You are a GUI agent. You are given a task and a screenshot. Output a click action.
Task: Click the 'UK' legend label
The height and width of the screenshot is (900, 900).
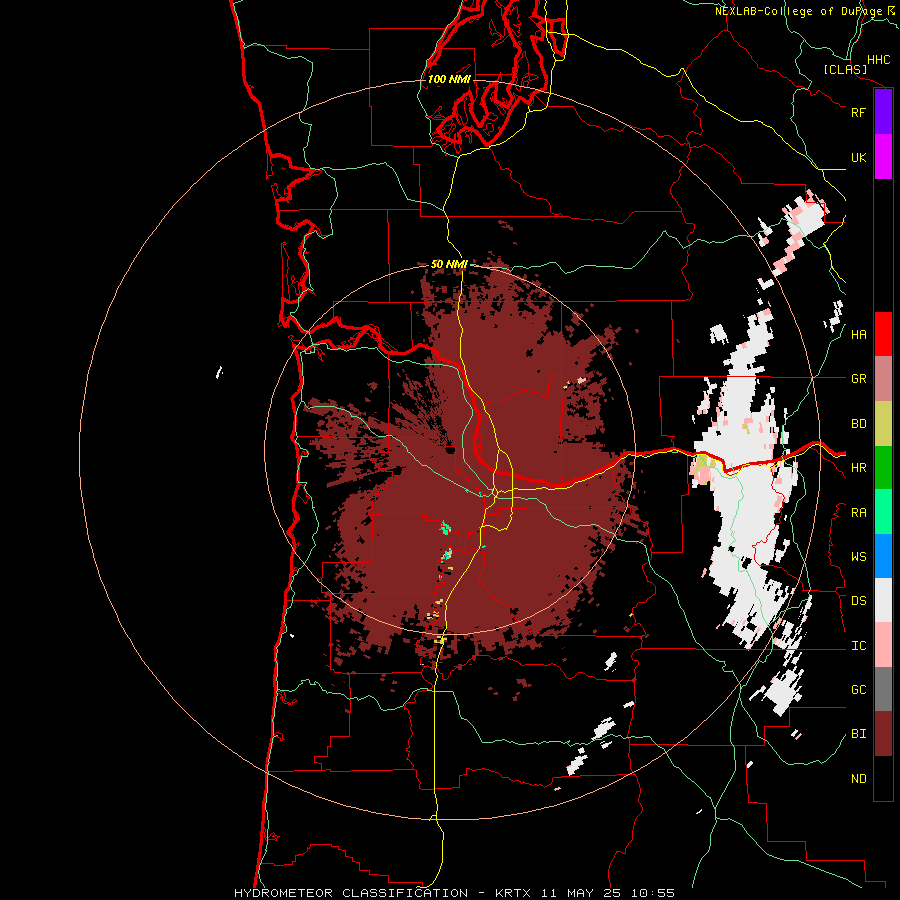pyautogui.click(x=858, y=157)
